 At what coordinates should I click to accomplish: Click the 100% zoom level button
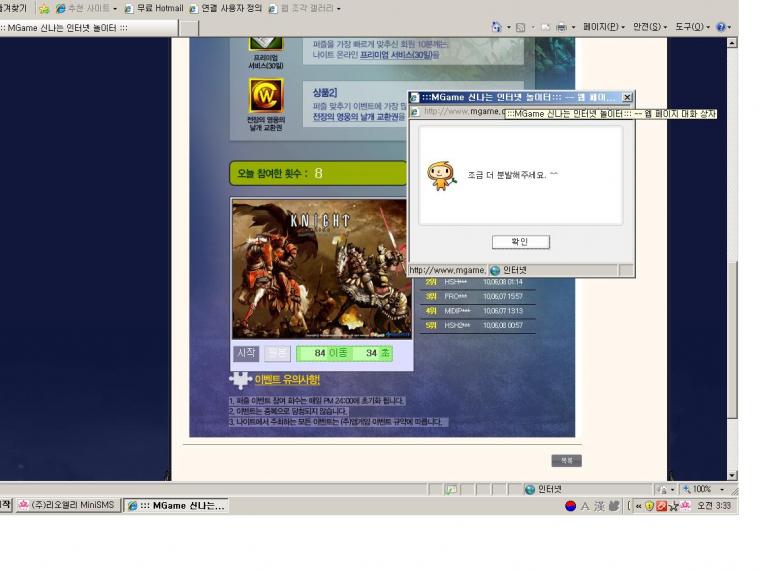[697, 490]
